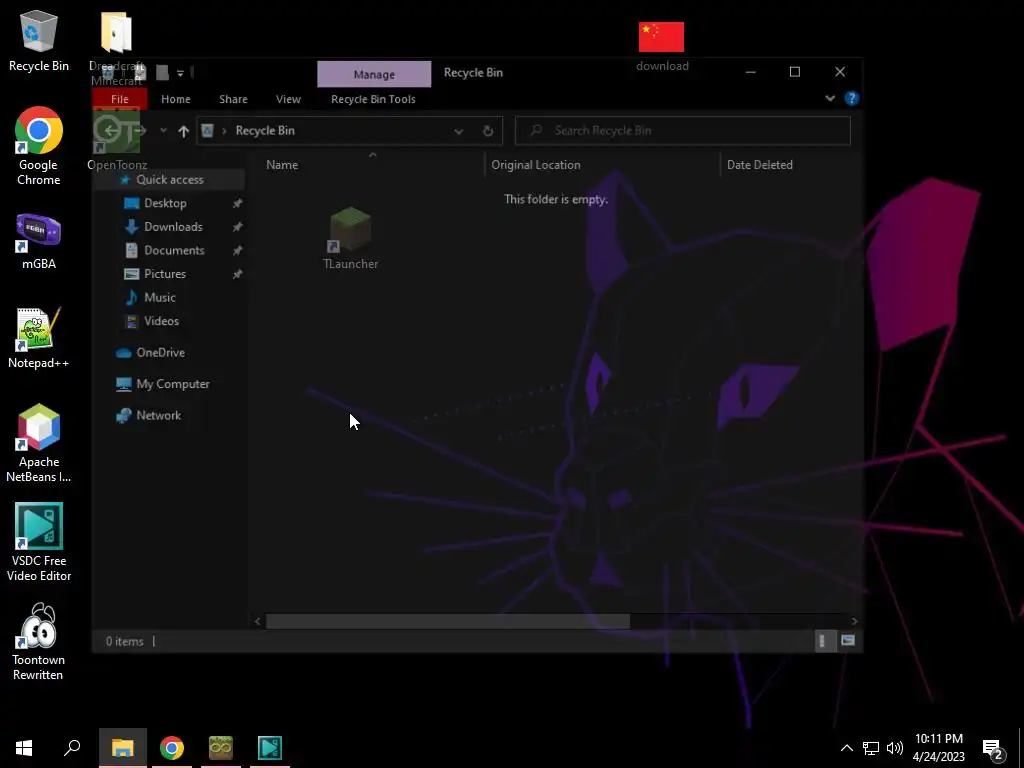Click the Up arrow in the Recycle Bin window
1024x768 pixels.
[x=184, y=131]
